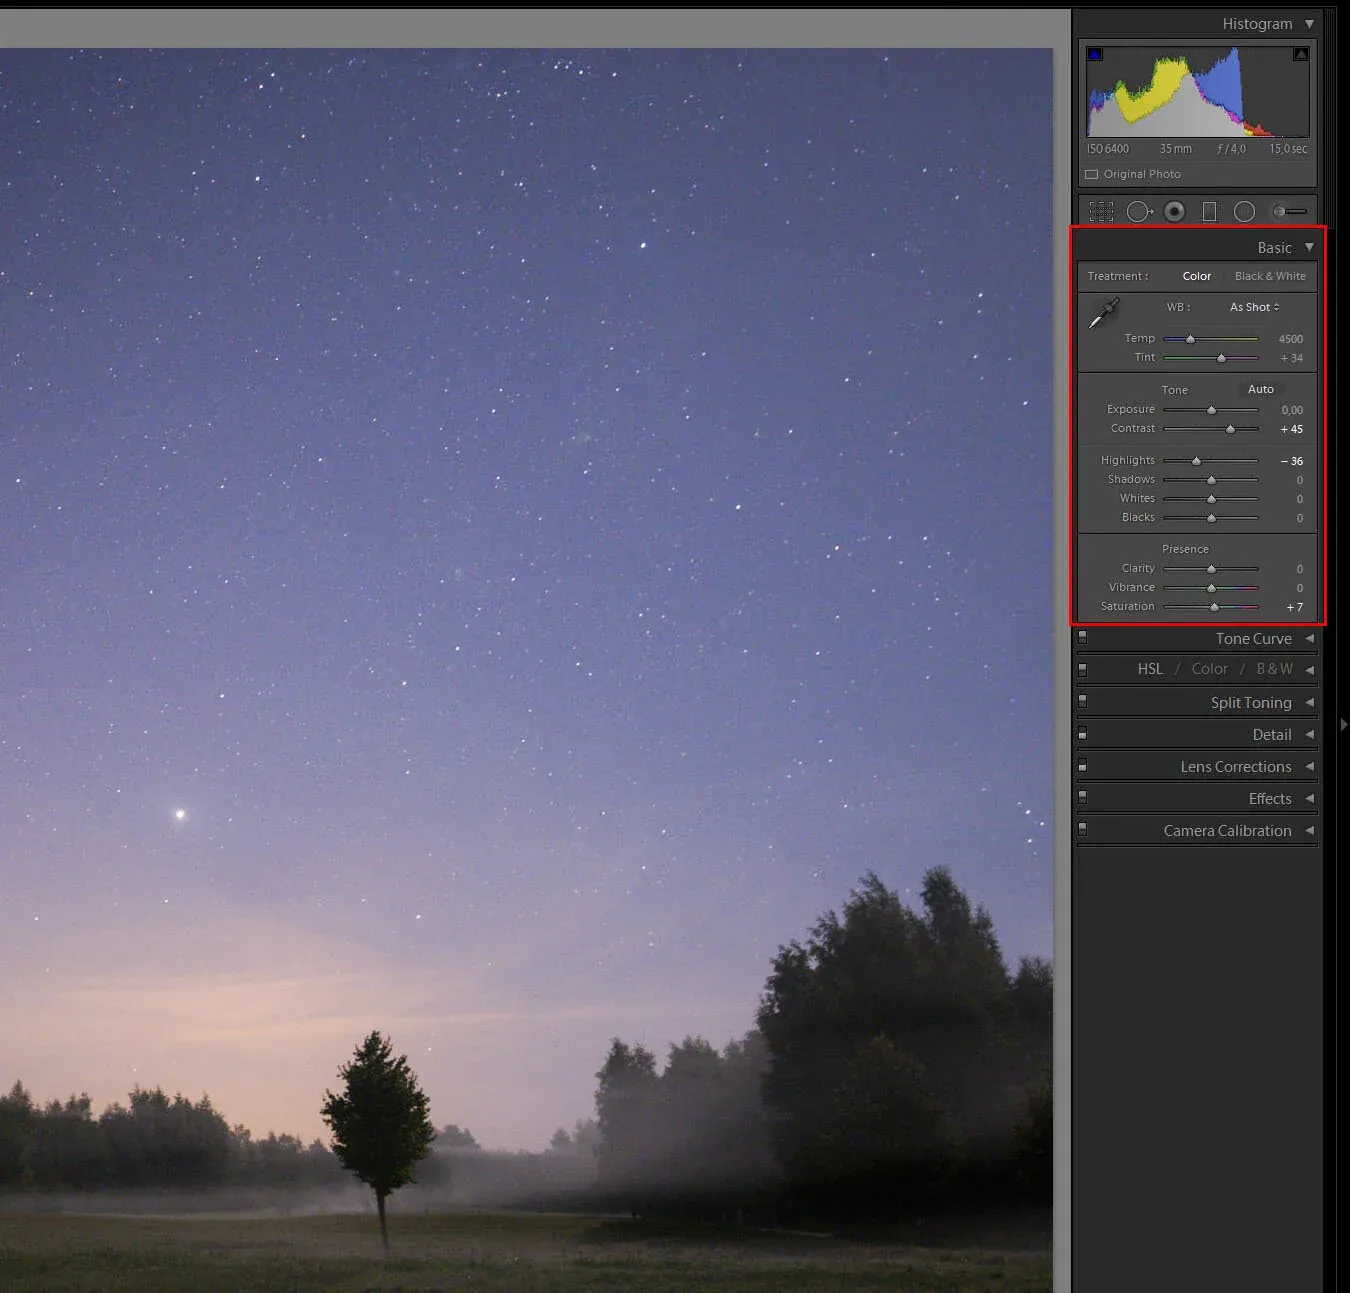Toggle the Lens Corrections panel switch
Viewport: 1350px width, 1293px height.
pos(1084,765)
